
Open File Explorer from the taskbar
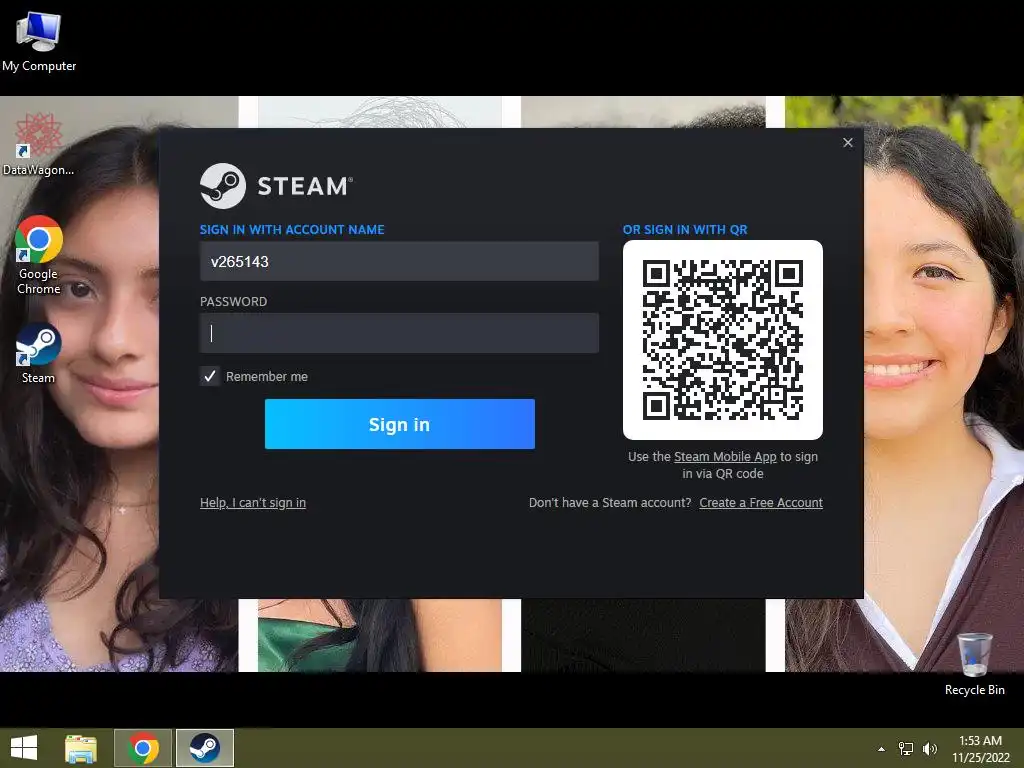tap(81, 748)
